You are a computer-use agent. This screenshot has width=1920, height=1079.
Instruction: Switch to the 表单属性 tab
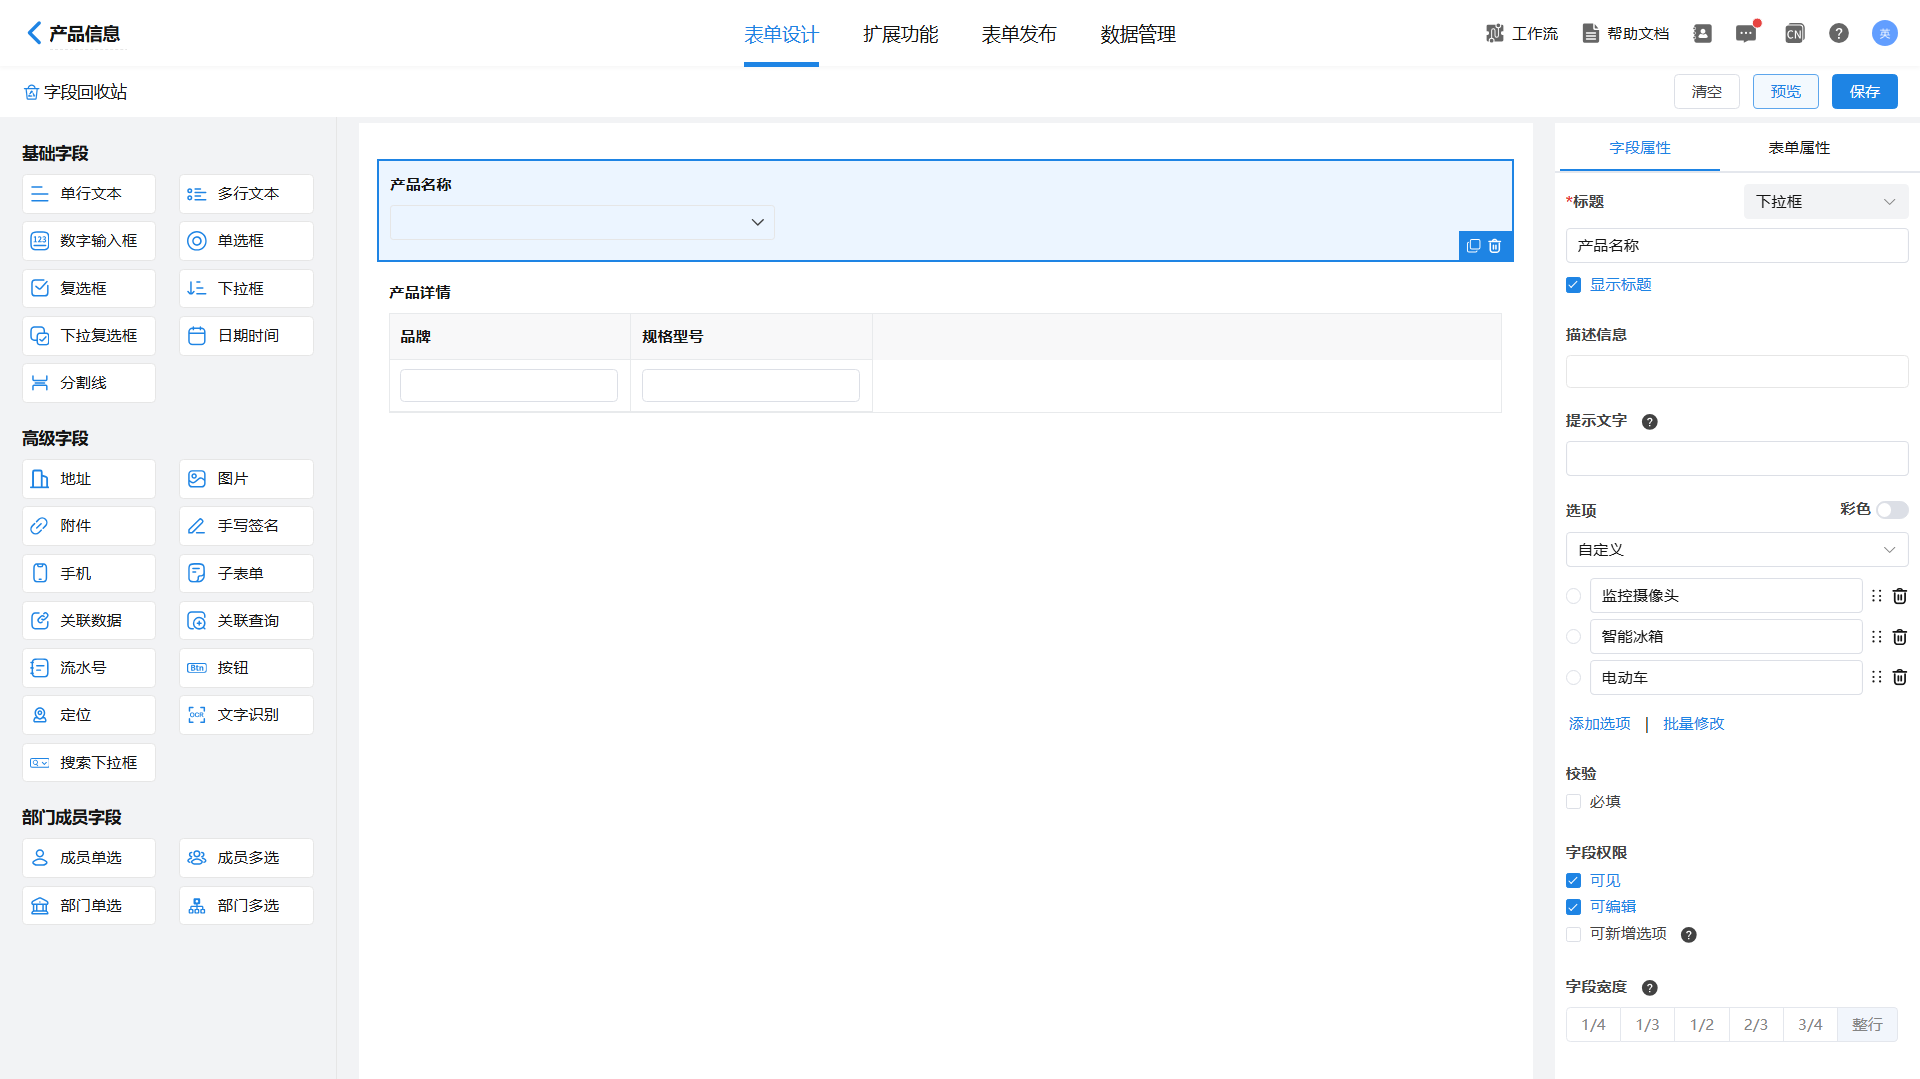1799,148
